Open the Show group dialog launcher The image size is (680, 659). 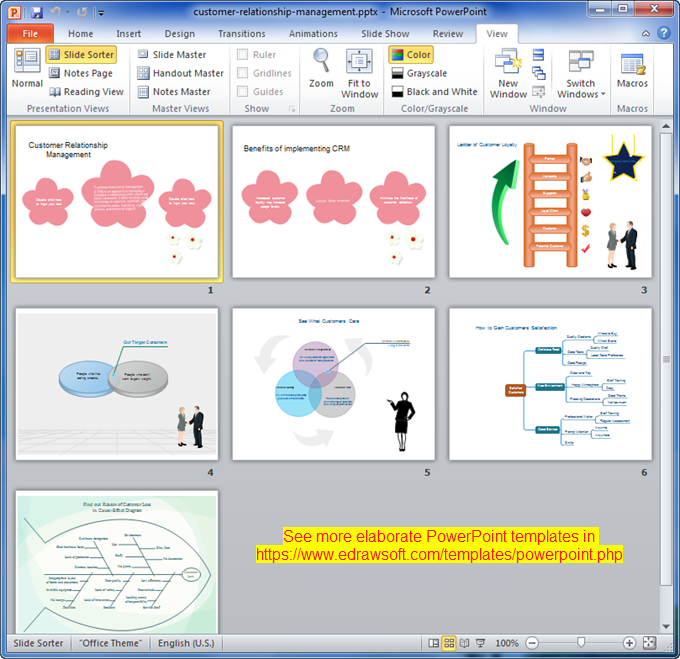click(x=292, y=109)
